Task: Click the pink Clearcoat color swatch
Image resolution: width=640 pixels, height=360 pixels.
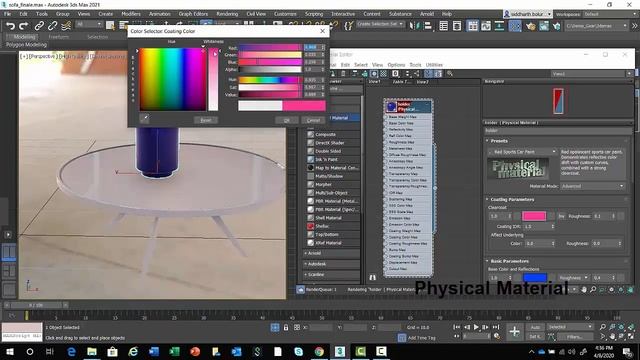Action: point(534,216)
